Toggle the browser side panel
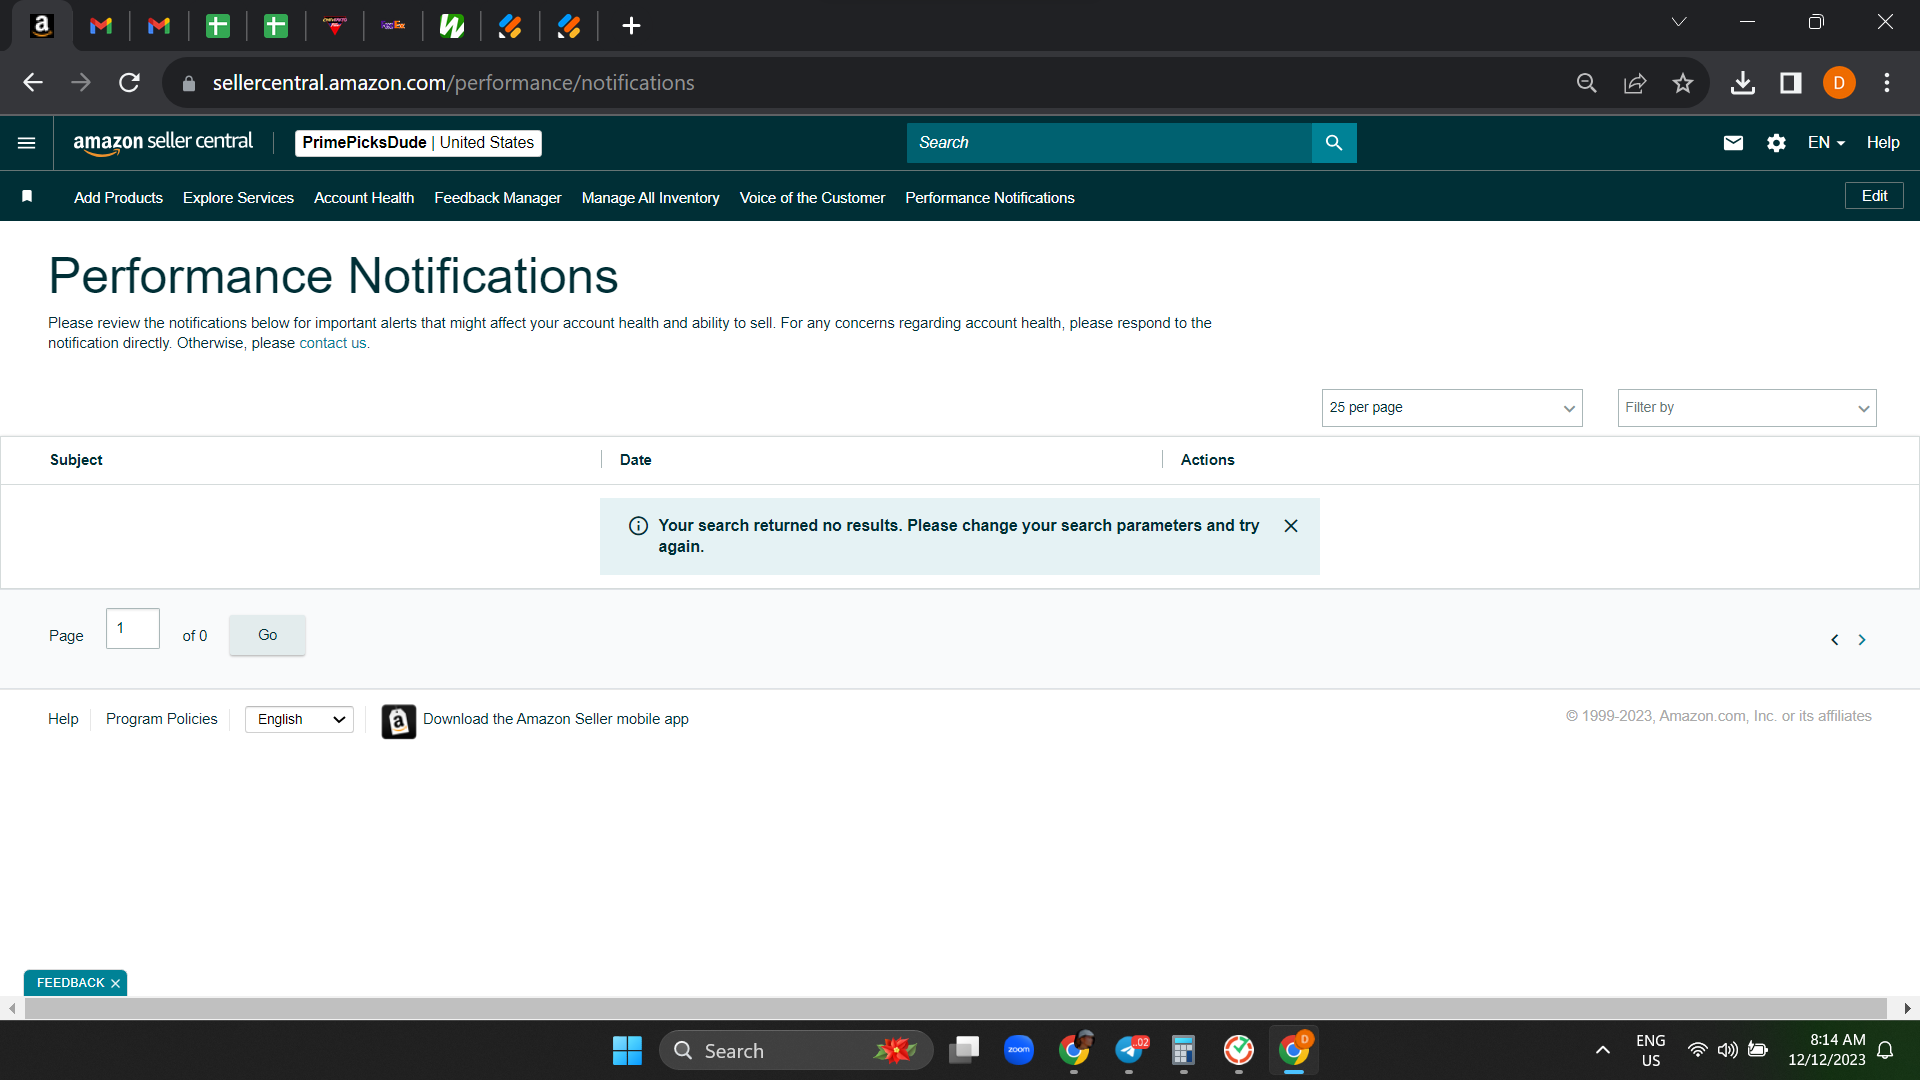This screenshot has height=1080, width=1920. pyautogui.click(x=1791, y=83)
